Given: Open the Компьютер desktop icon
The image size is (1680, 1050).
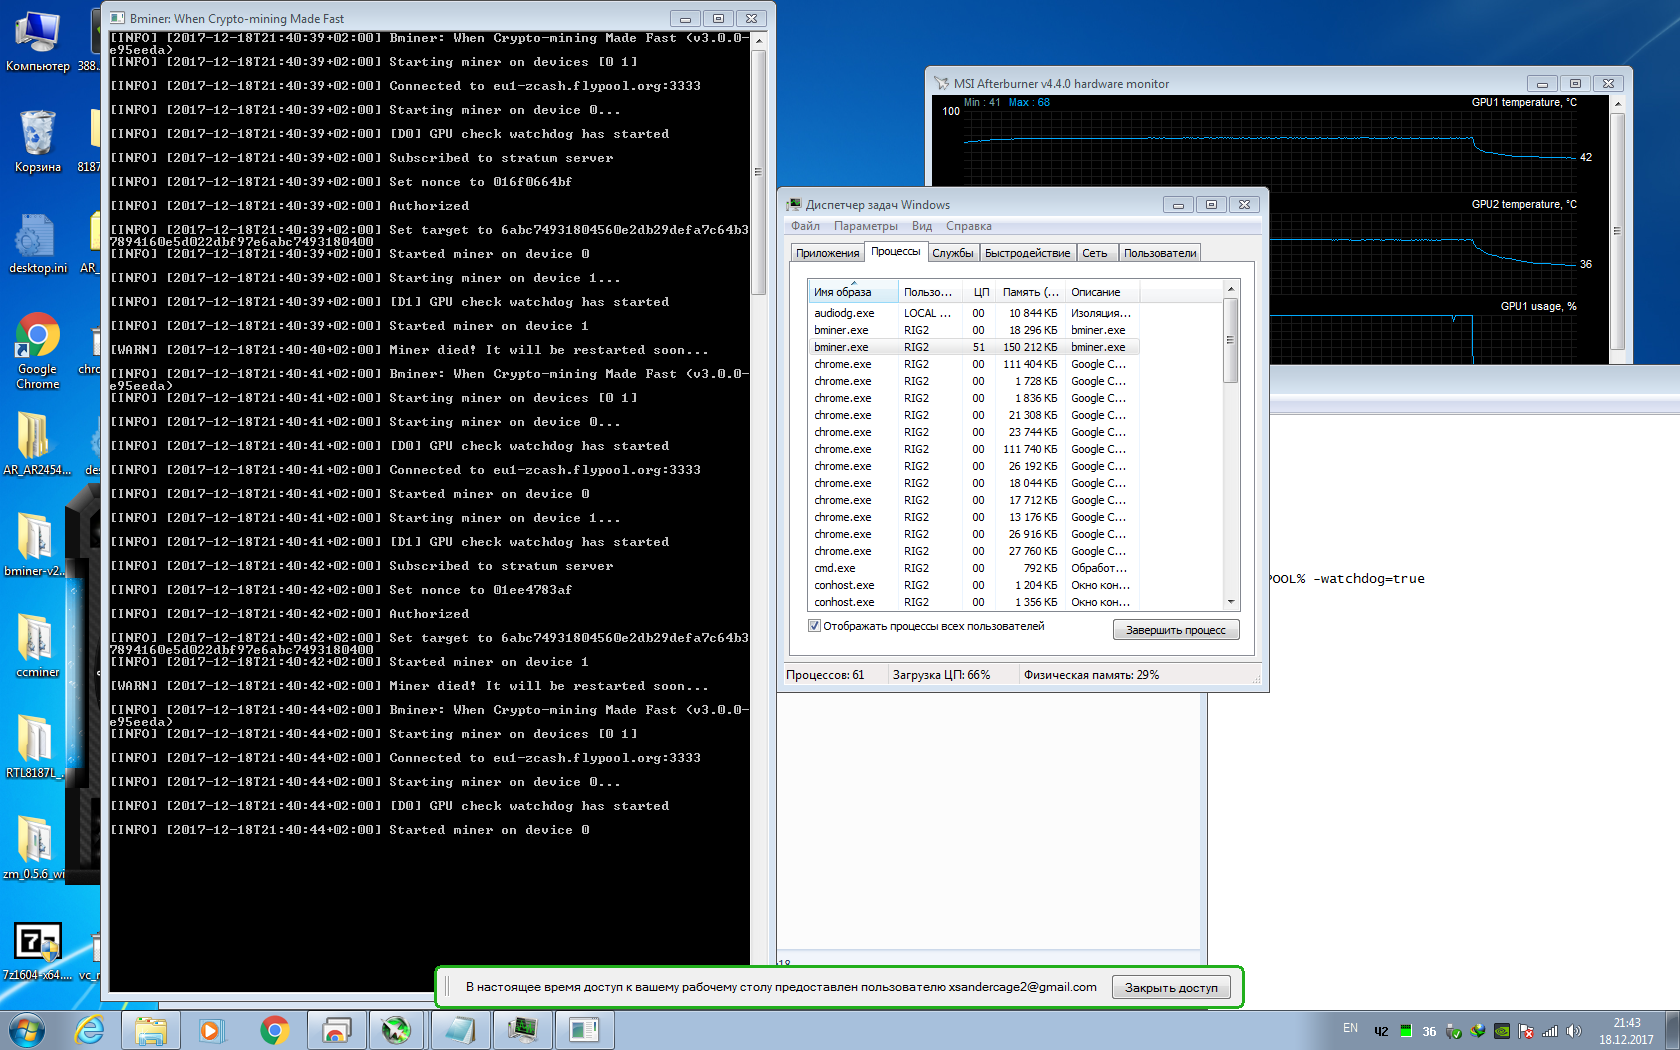Looking at the screenshot, I should click(37, 40).
